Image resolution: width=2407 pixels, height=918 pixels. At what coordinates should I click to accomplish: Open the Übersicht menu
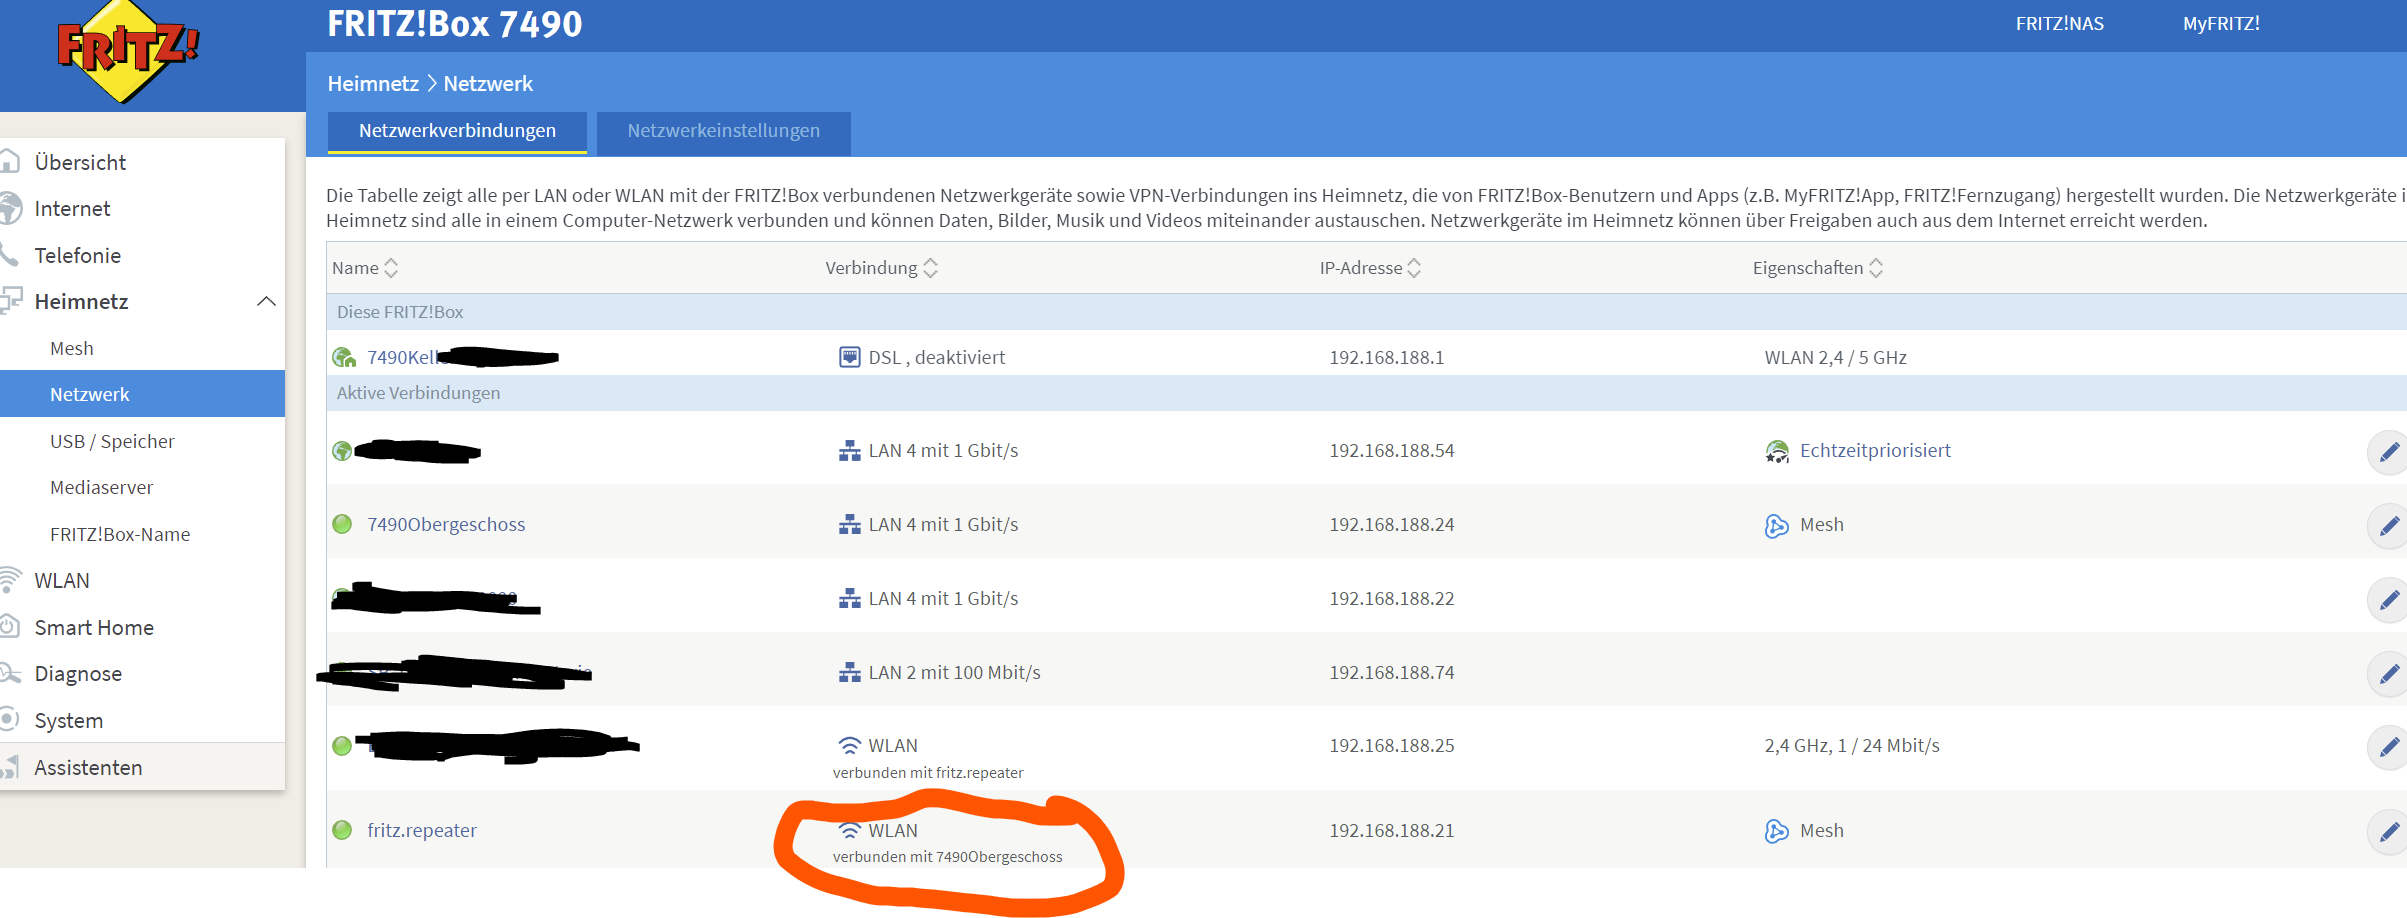tap(80, 162)
